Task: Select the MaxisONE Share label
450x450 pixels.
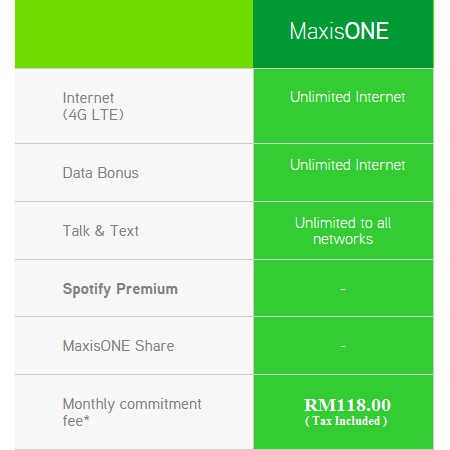Action: coord(118,346)
